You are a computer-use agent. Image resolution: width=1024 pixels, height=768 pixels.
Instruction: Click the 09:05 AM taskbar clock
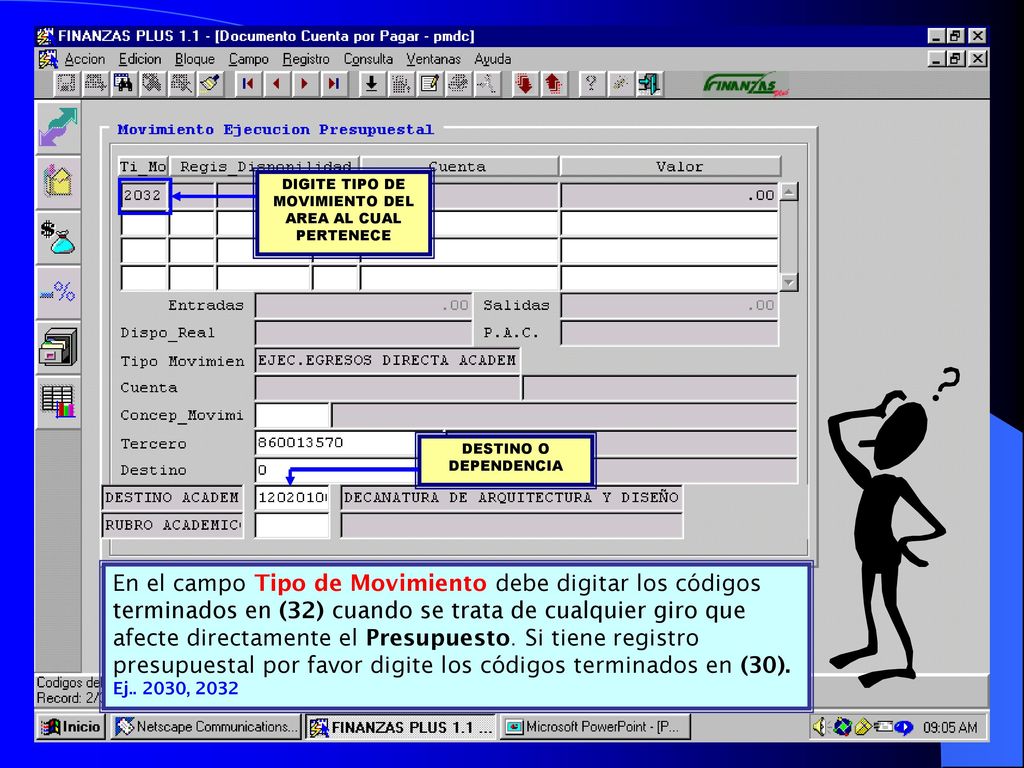coord(950,728)
